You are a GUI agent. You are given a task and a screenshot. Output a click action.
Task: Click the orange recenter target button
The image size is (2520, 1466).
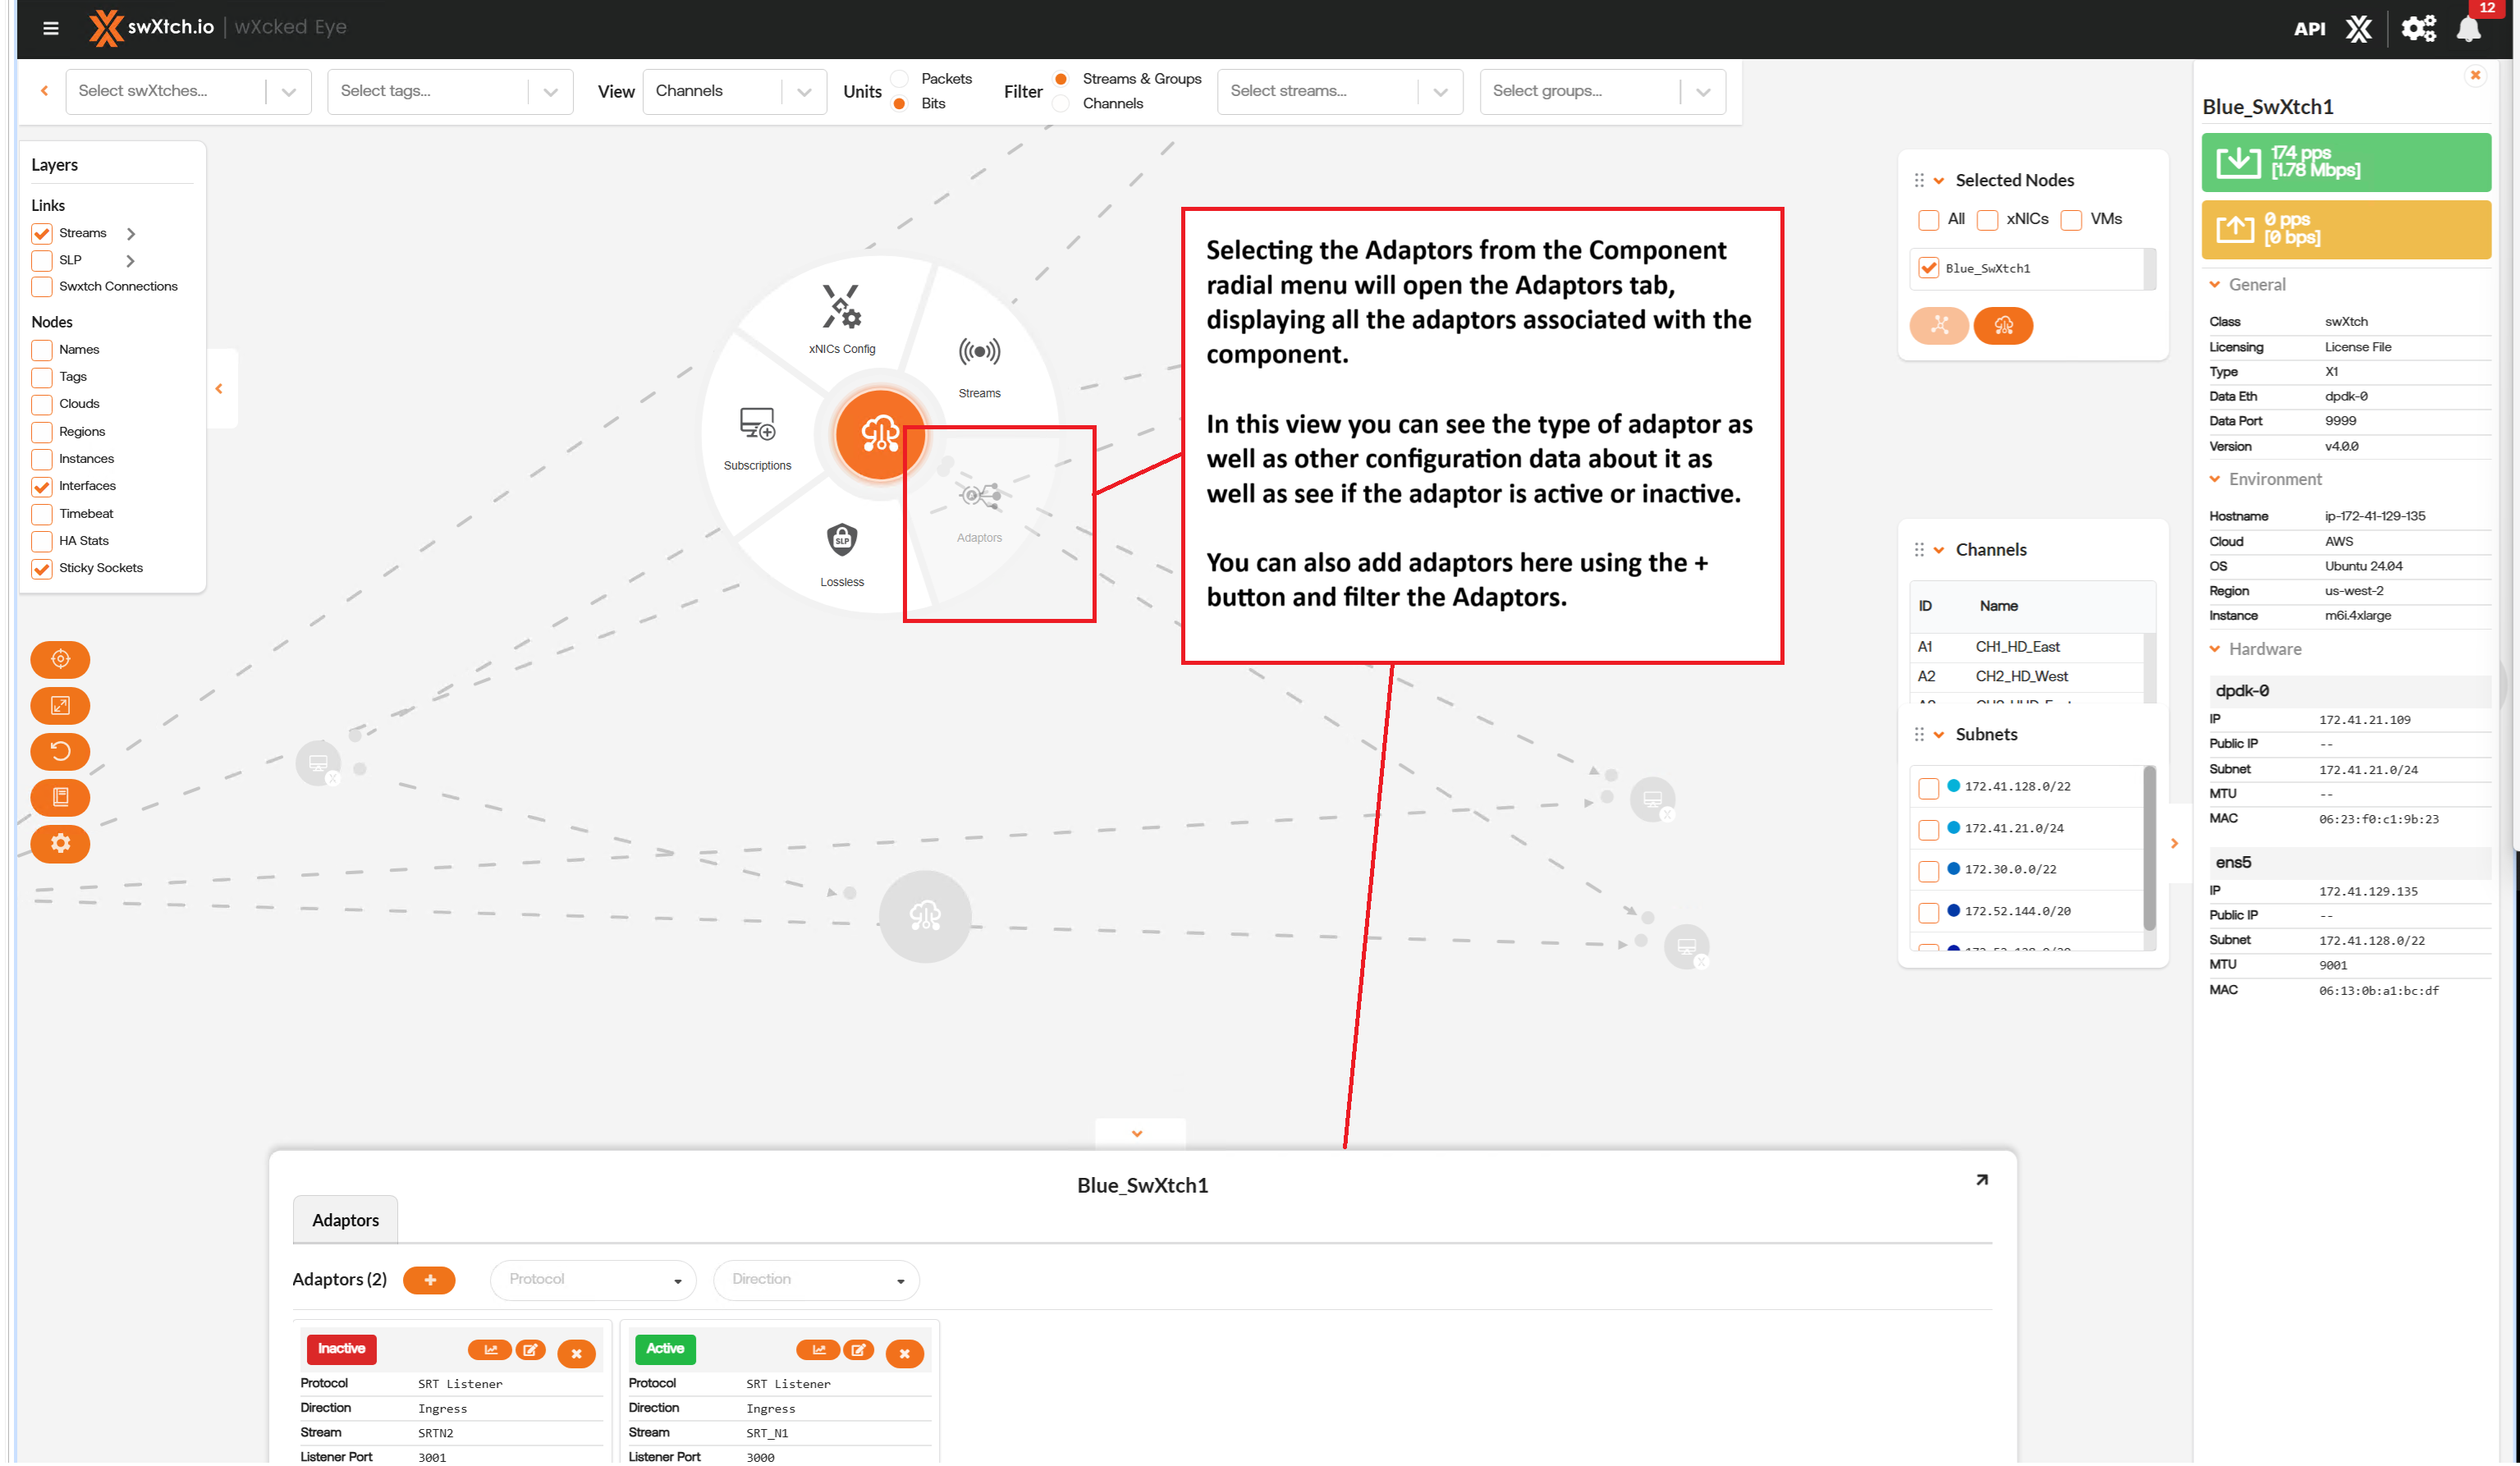[x=60, y=660]
